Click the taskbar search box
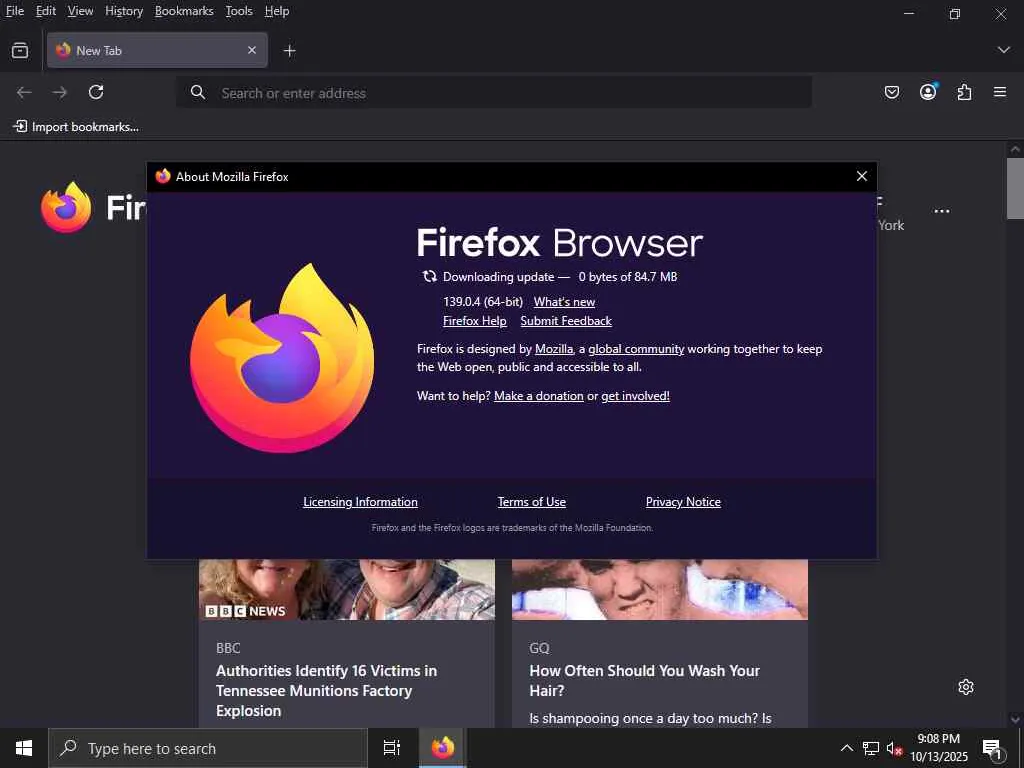Screen dimensions: 1024x768 click(x=208, y=748)
